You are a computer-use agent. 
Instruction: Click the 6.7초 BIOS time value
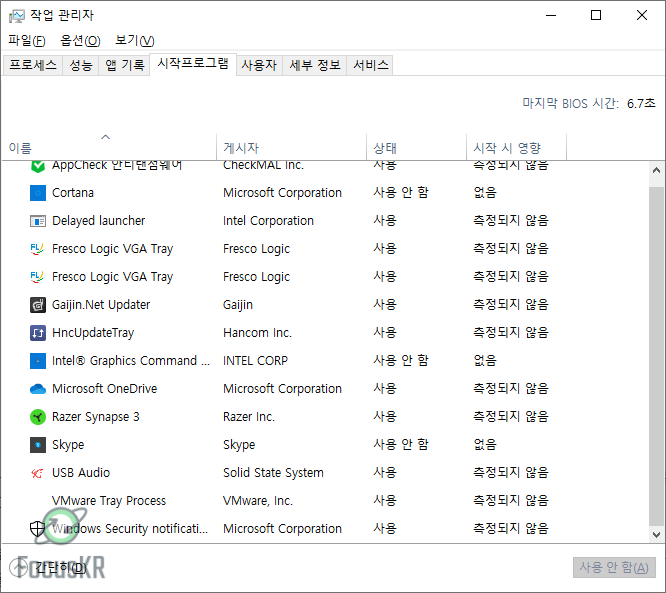[641, 104]
